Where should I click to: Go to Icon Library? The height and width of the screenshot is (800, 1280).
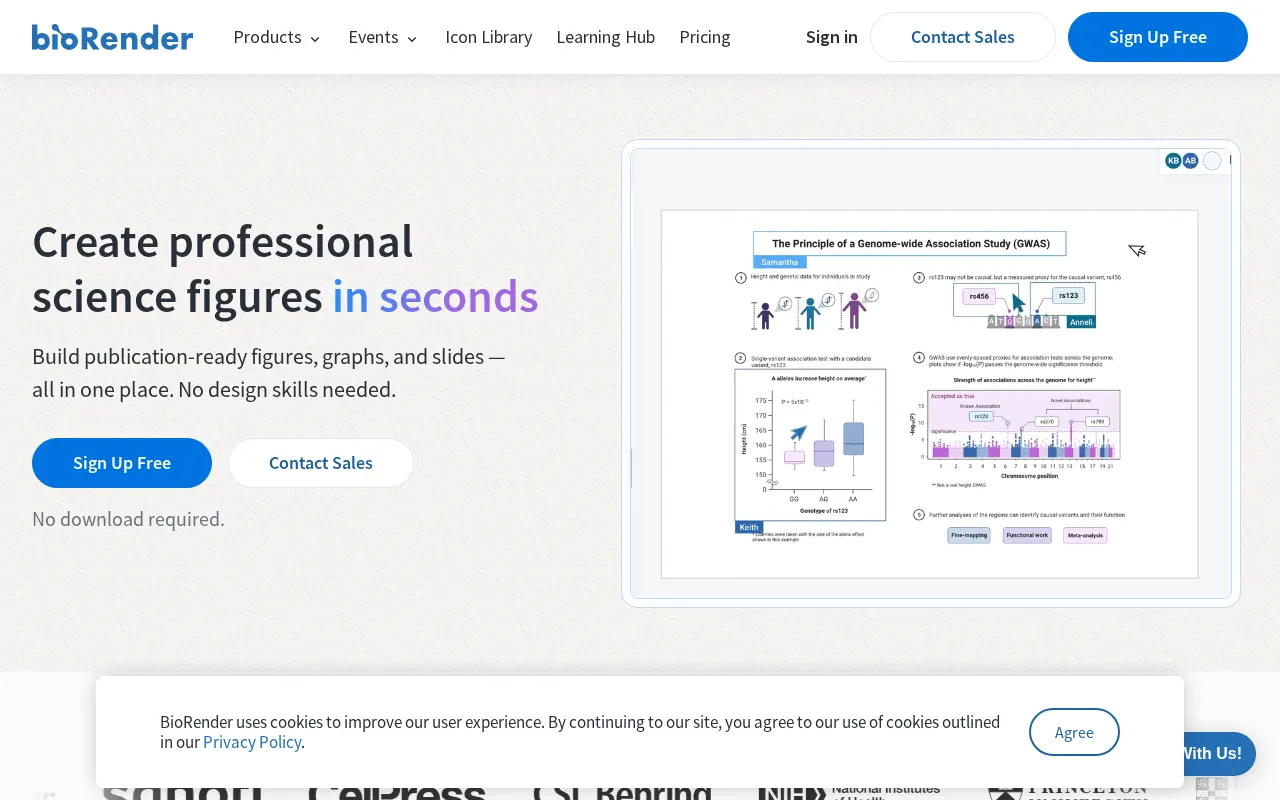pyautogui.click(x=489, y=37)
